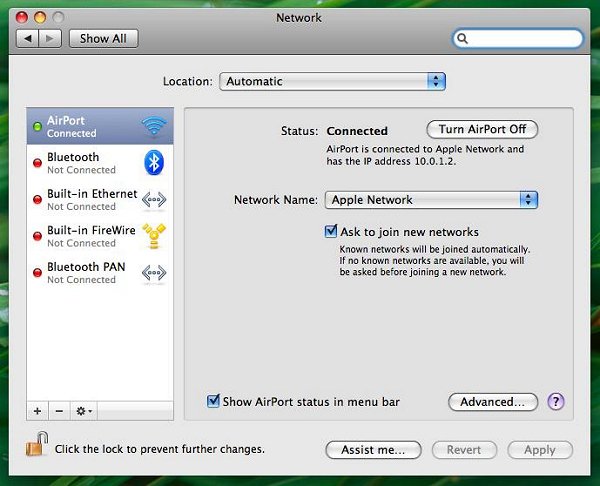Click the Assist me… button
Screen dimensions: 600x486
[373, 450]
